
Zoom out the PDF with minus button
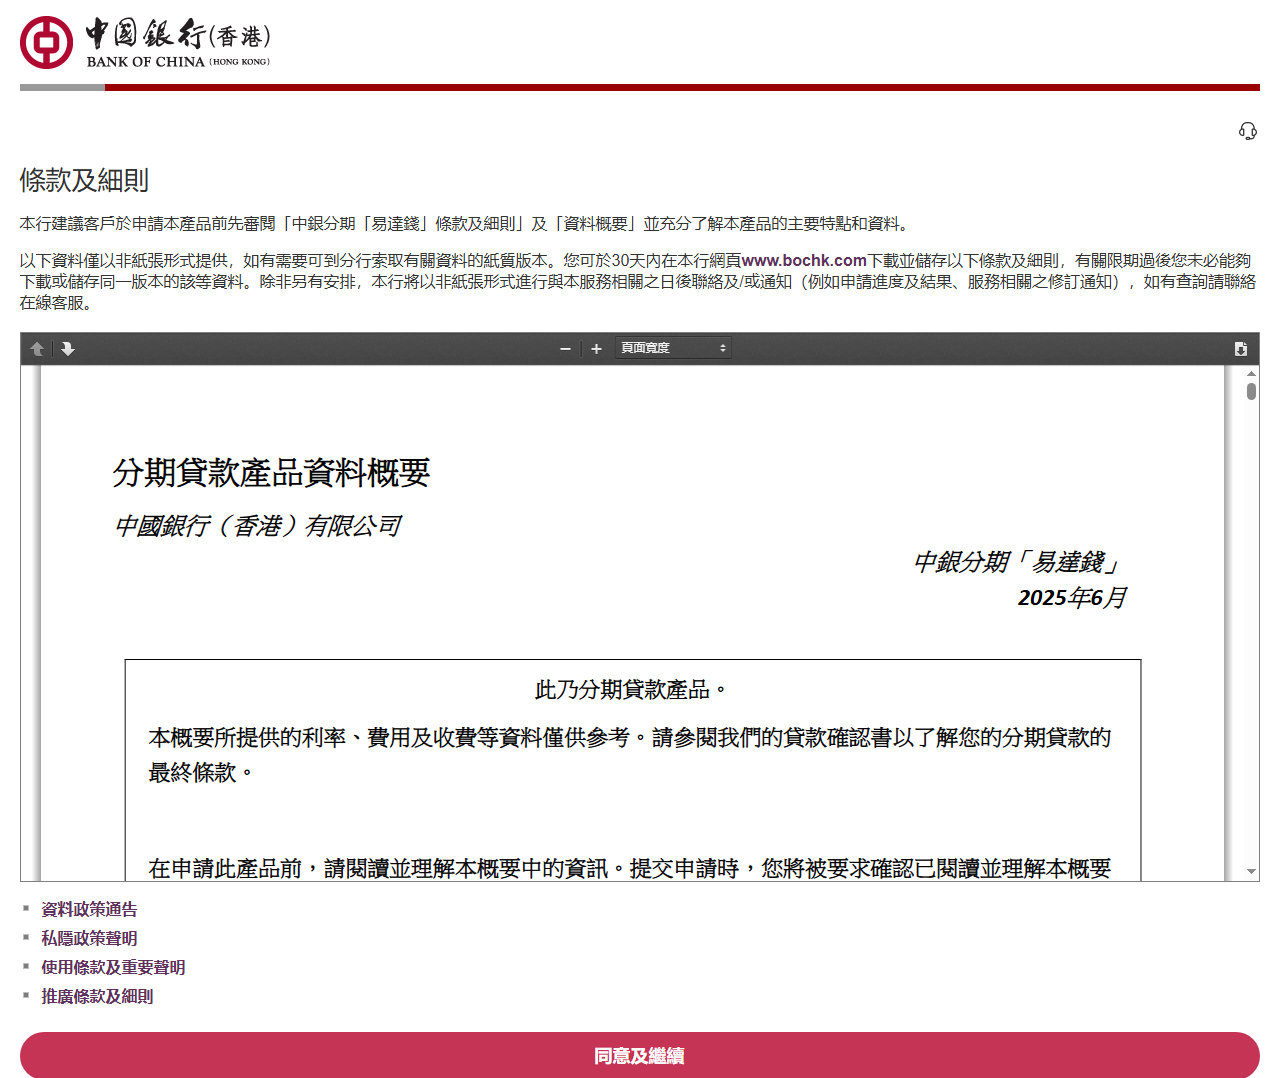click(x=565, y=349)
